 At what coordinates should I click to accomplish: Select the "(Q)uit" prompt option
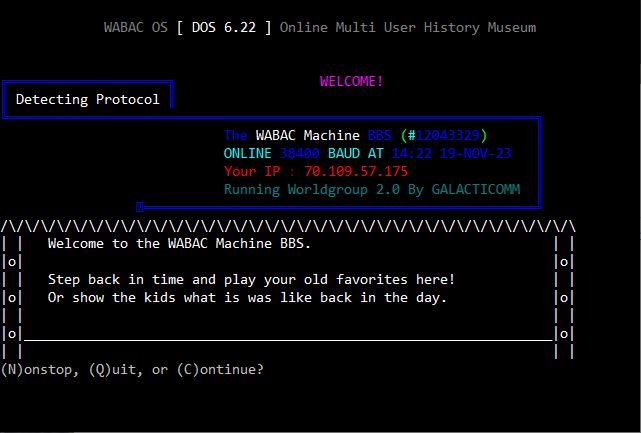coord(116,370)
